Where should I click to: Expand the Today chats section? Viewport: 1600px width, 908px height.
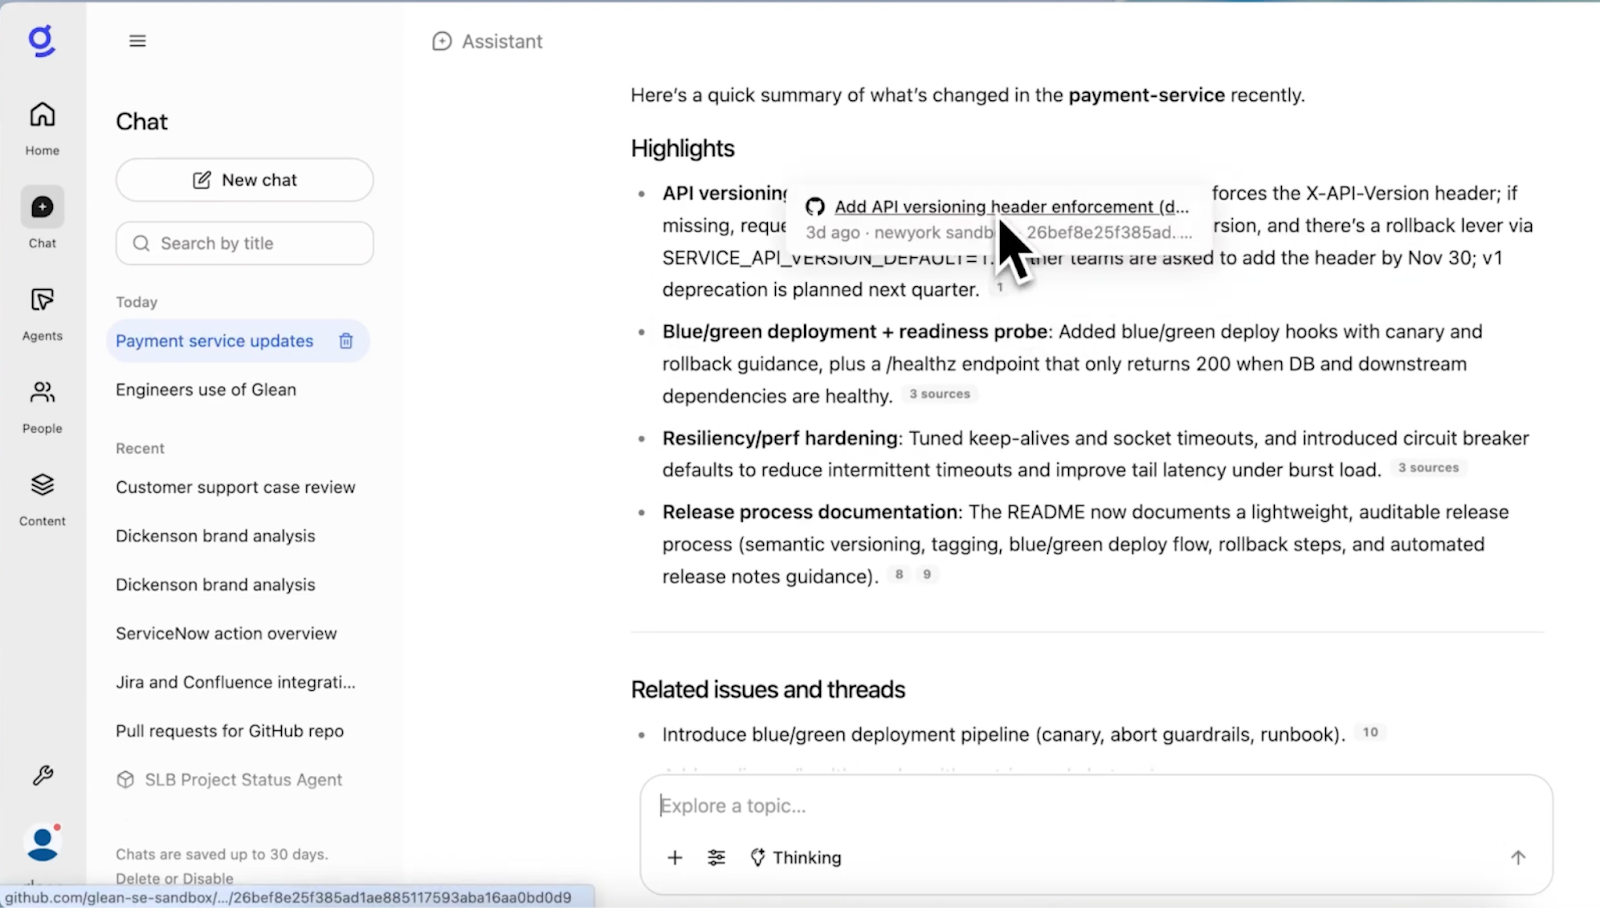pos(136,301)
